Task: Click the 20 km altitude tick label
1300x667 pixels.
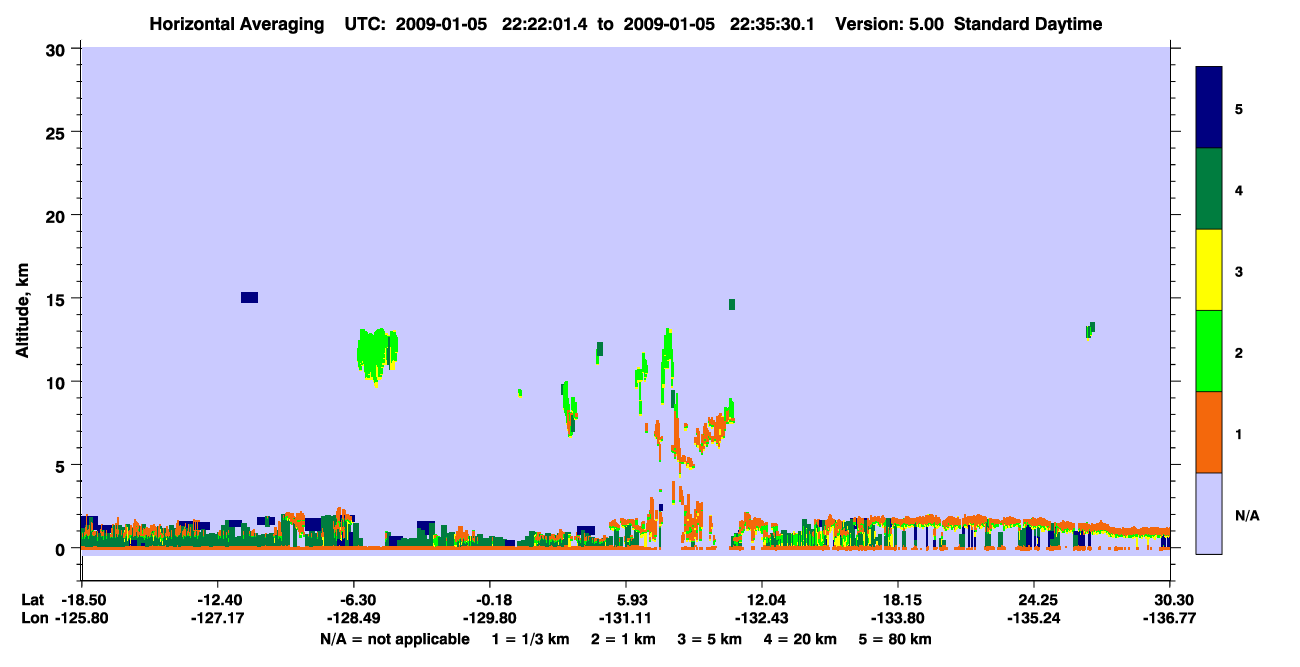Action: 57,215
